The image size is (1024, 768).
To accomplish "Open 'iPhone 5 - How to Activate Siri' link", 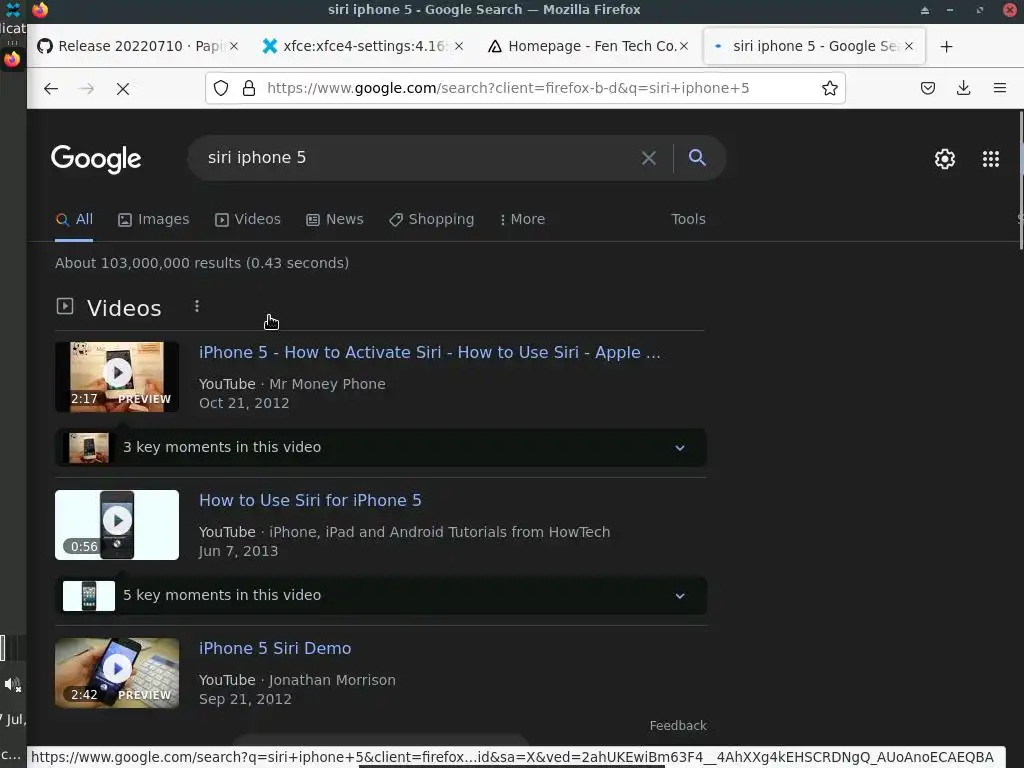I will pyautogui.click(x=430, y=353).
